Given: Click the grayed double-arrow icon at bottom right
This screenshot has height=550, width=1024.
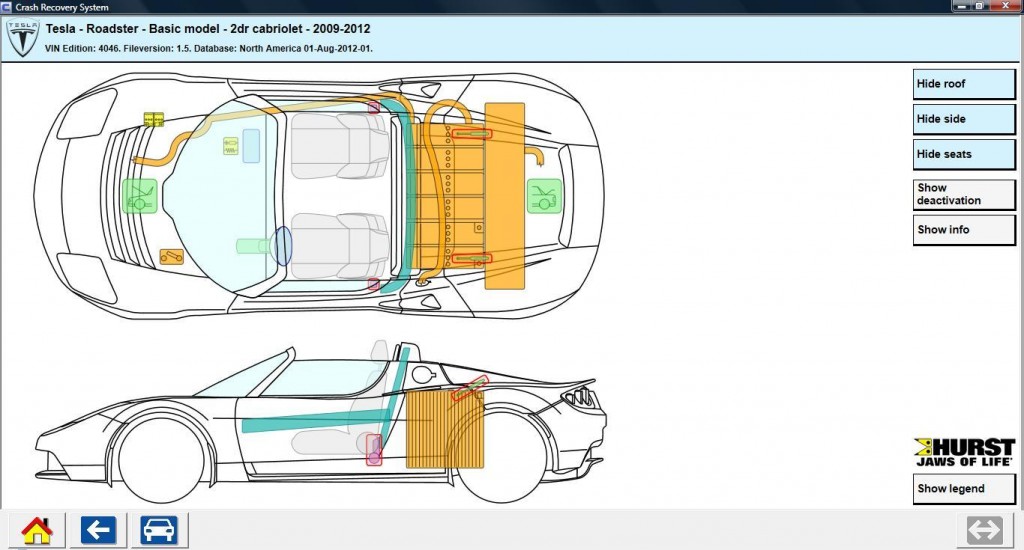Looking at the screenshot, I should coord(984,530).
